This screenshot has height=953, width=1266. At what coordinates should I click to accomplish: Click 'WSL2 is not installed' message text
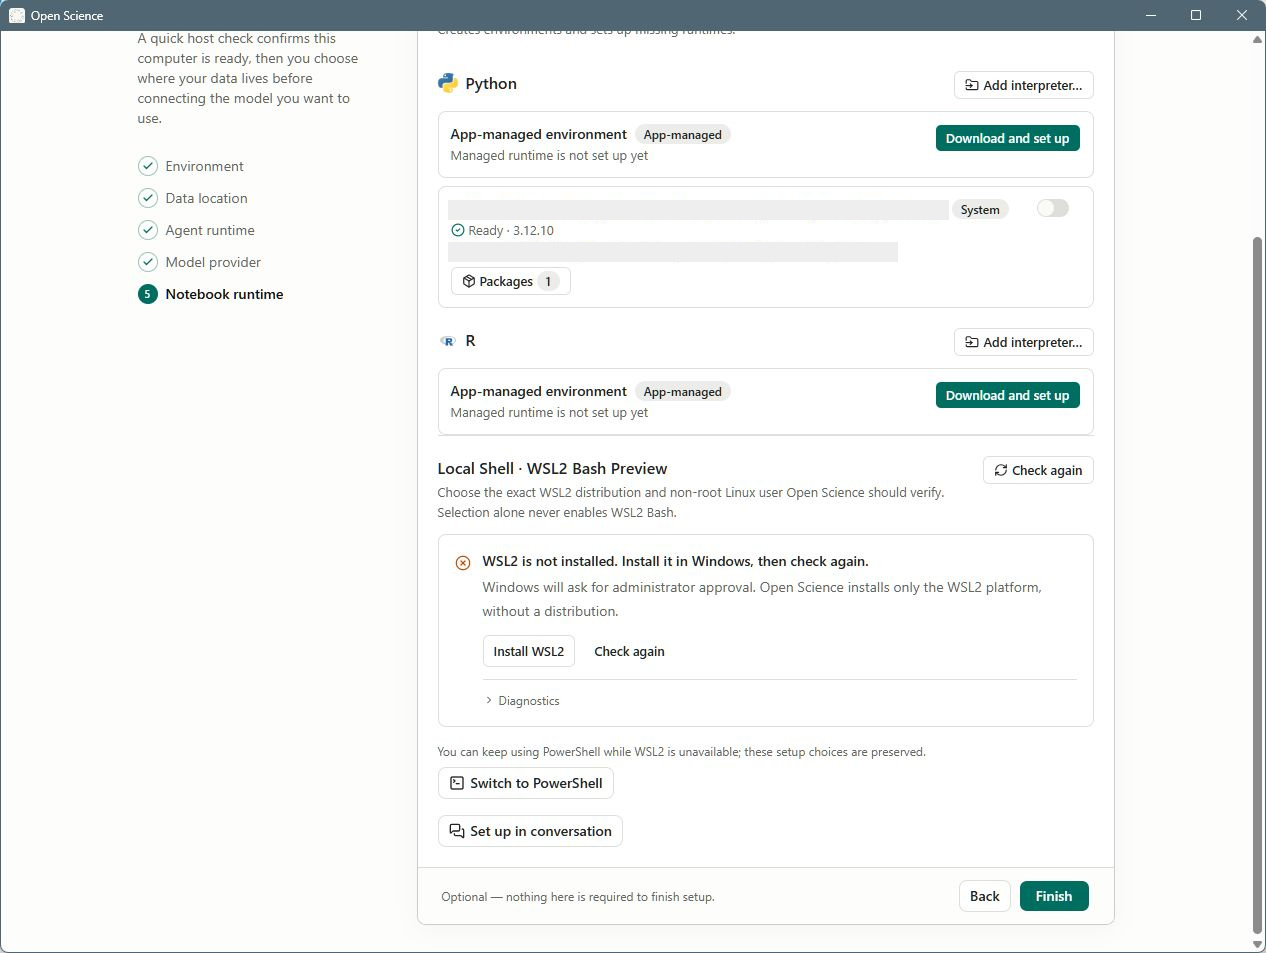[675, 561]
